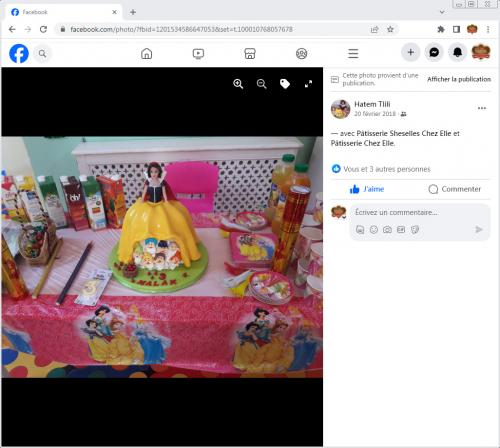Zoom out of the photo
Image resolution: width=500 pixels, height=448 pixels.
[262, 84]
